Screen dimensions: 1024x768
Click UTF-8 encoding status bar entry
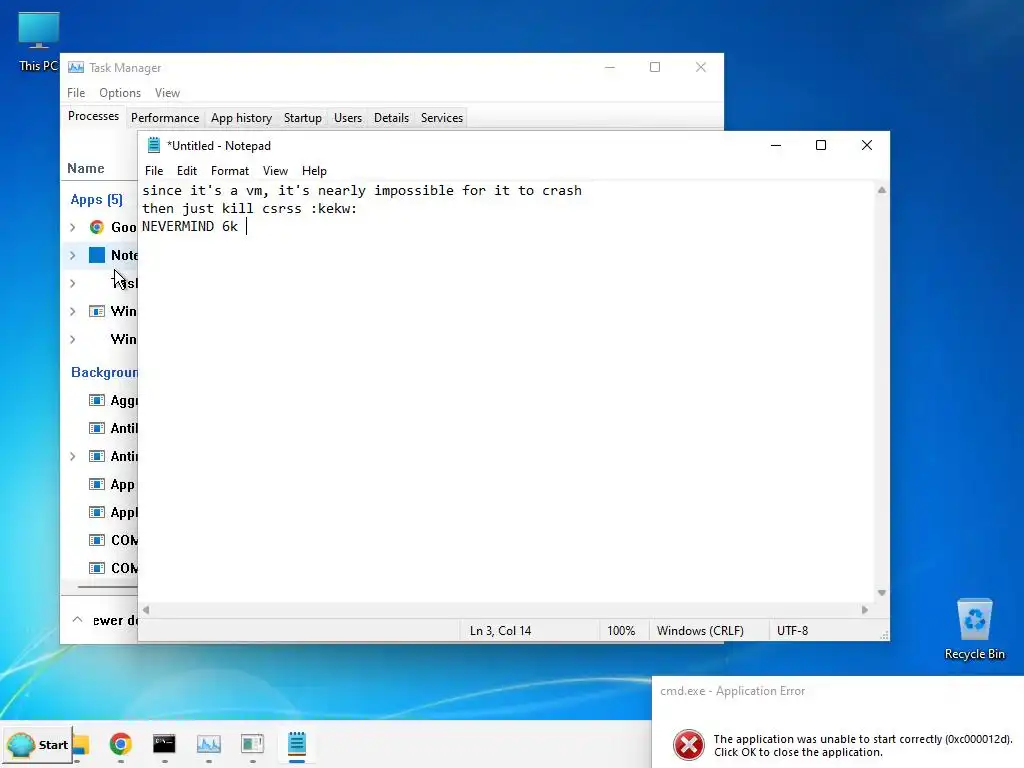tap(792, 631)
